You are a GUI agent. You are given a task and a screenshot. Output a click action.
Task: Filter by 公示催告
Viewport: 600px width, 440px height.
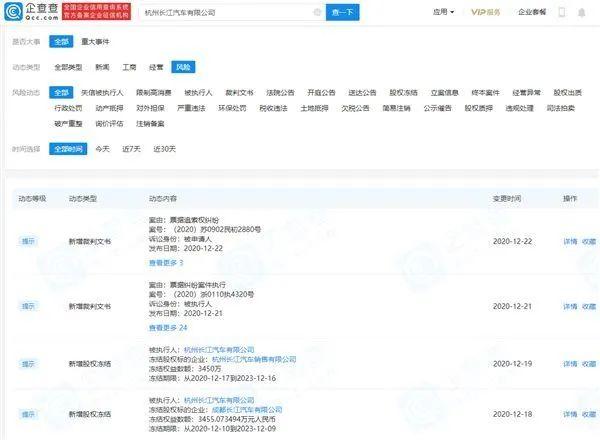click(x=437, y=108)
